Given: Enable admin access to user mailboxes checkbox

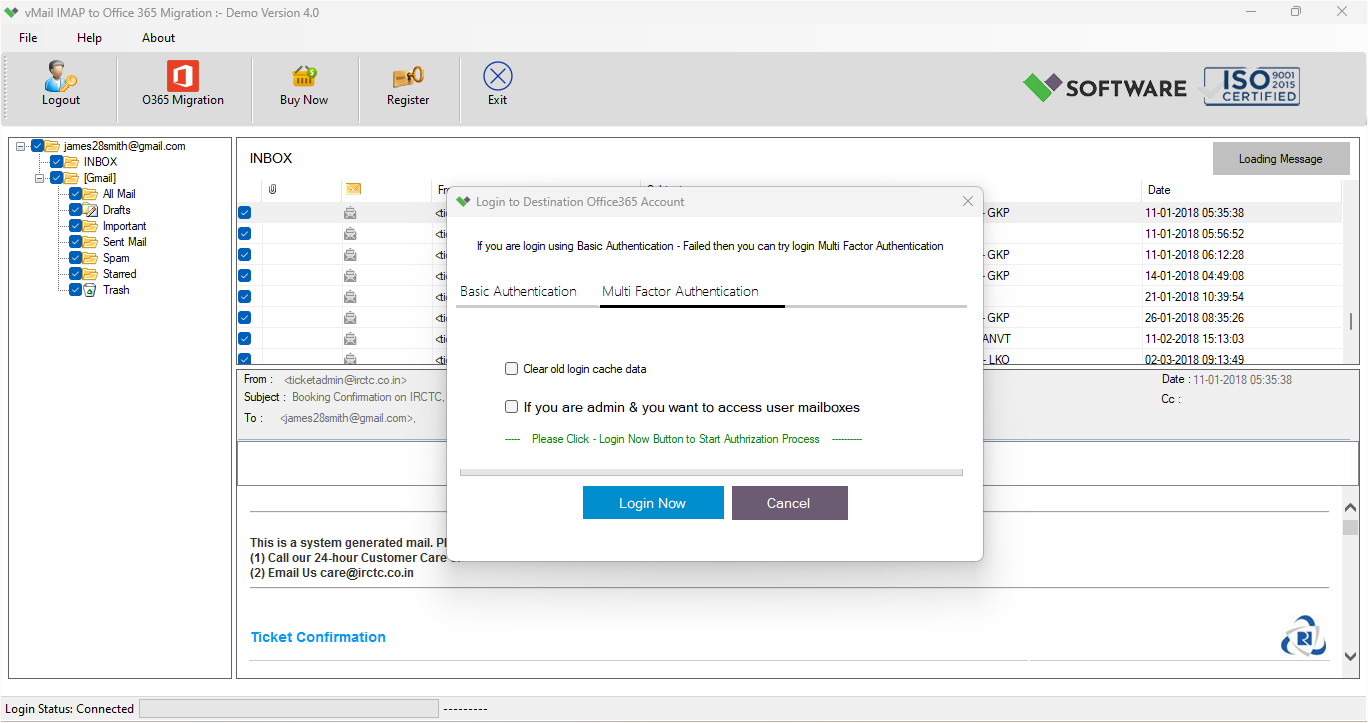Looking at the screenshot, I should pos(512,407).
